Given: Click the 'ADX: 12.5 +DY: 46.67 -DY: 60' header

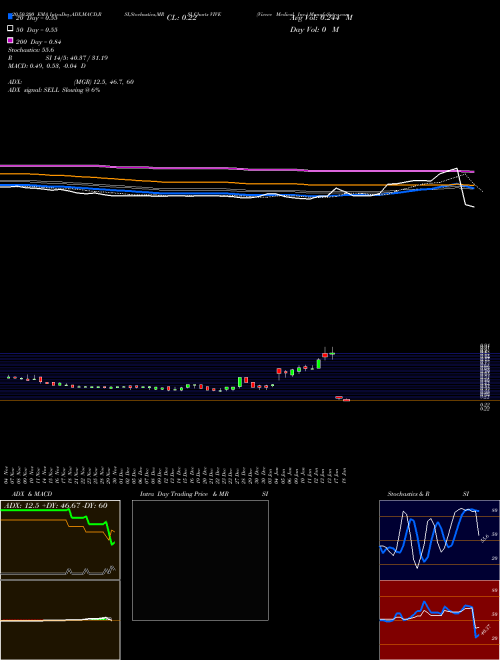Looking at the screenshot, I should (56, 505).
